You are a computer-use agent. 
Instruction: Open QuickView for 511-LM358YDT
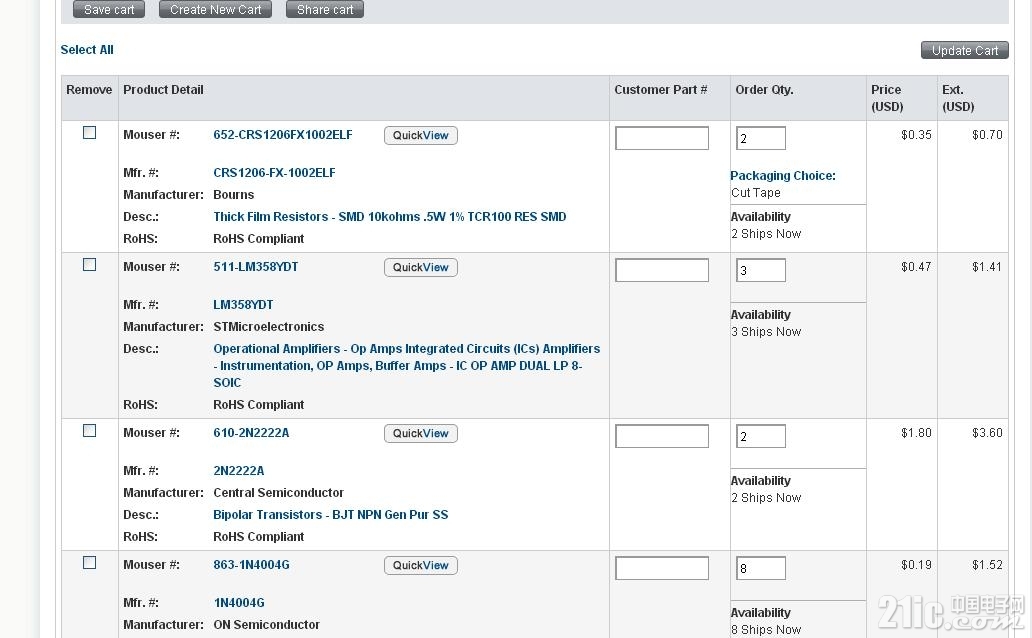[421, 267]
